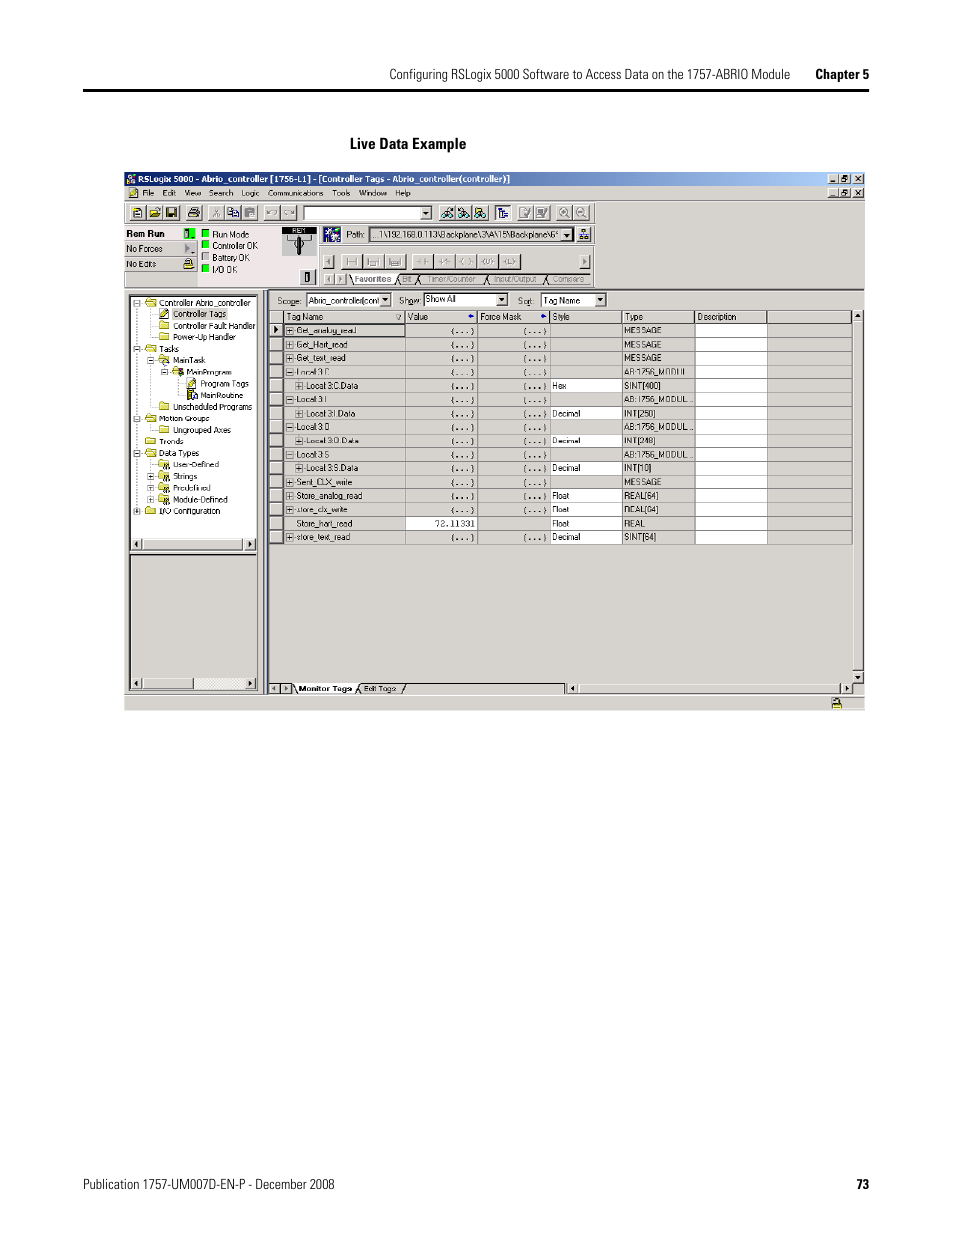Expand the Get_Hart_read tag

[x=290, y=344]
